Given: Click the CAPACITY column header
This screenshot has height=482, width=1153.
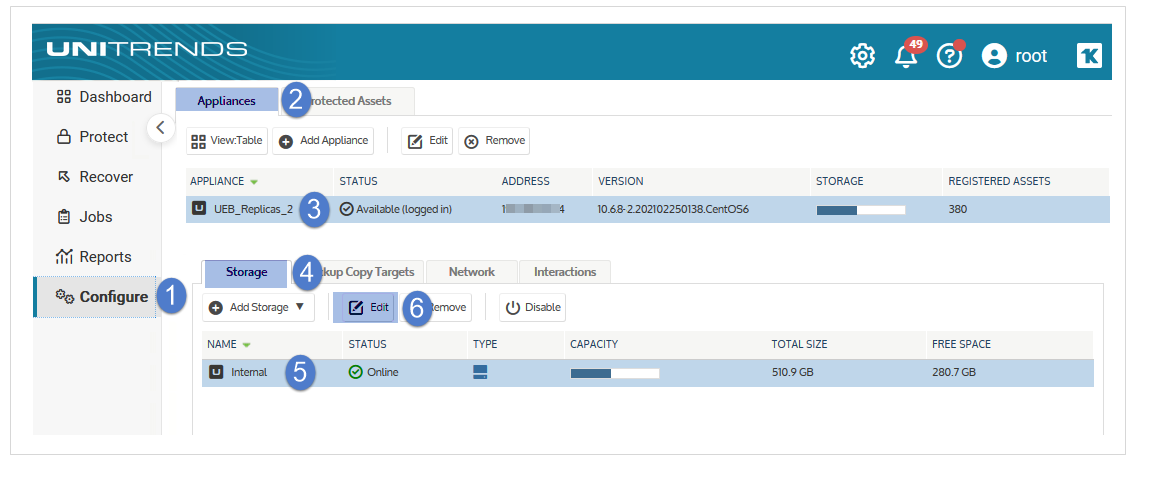Looking at the screenshot, I should click(593, 344).
